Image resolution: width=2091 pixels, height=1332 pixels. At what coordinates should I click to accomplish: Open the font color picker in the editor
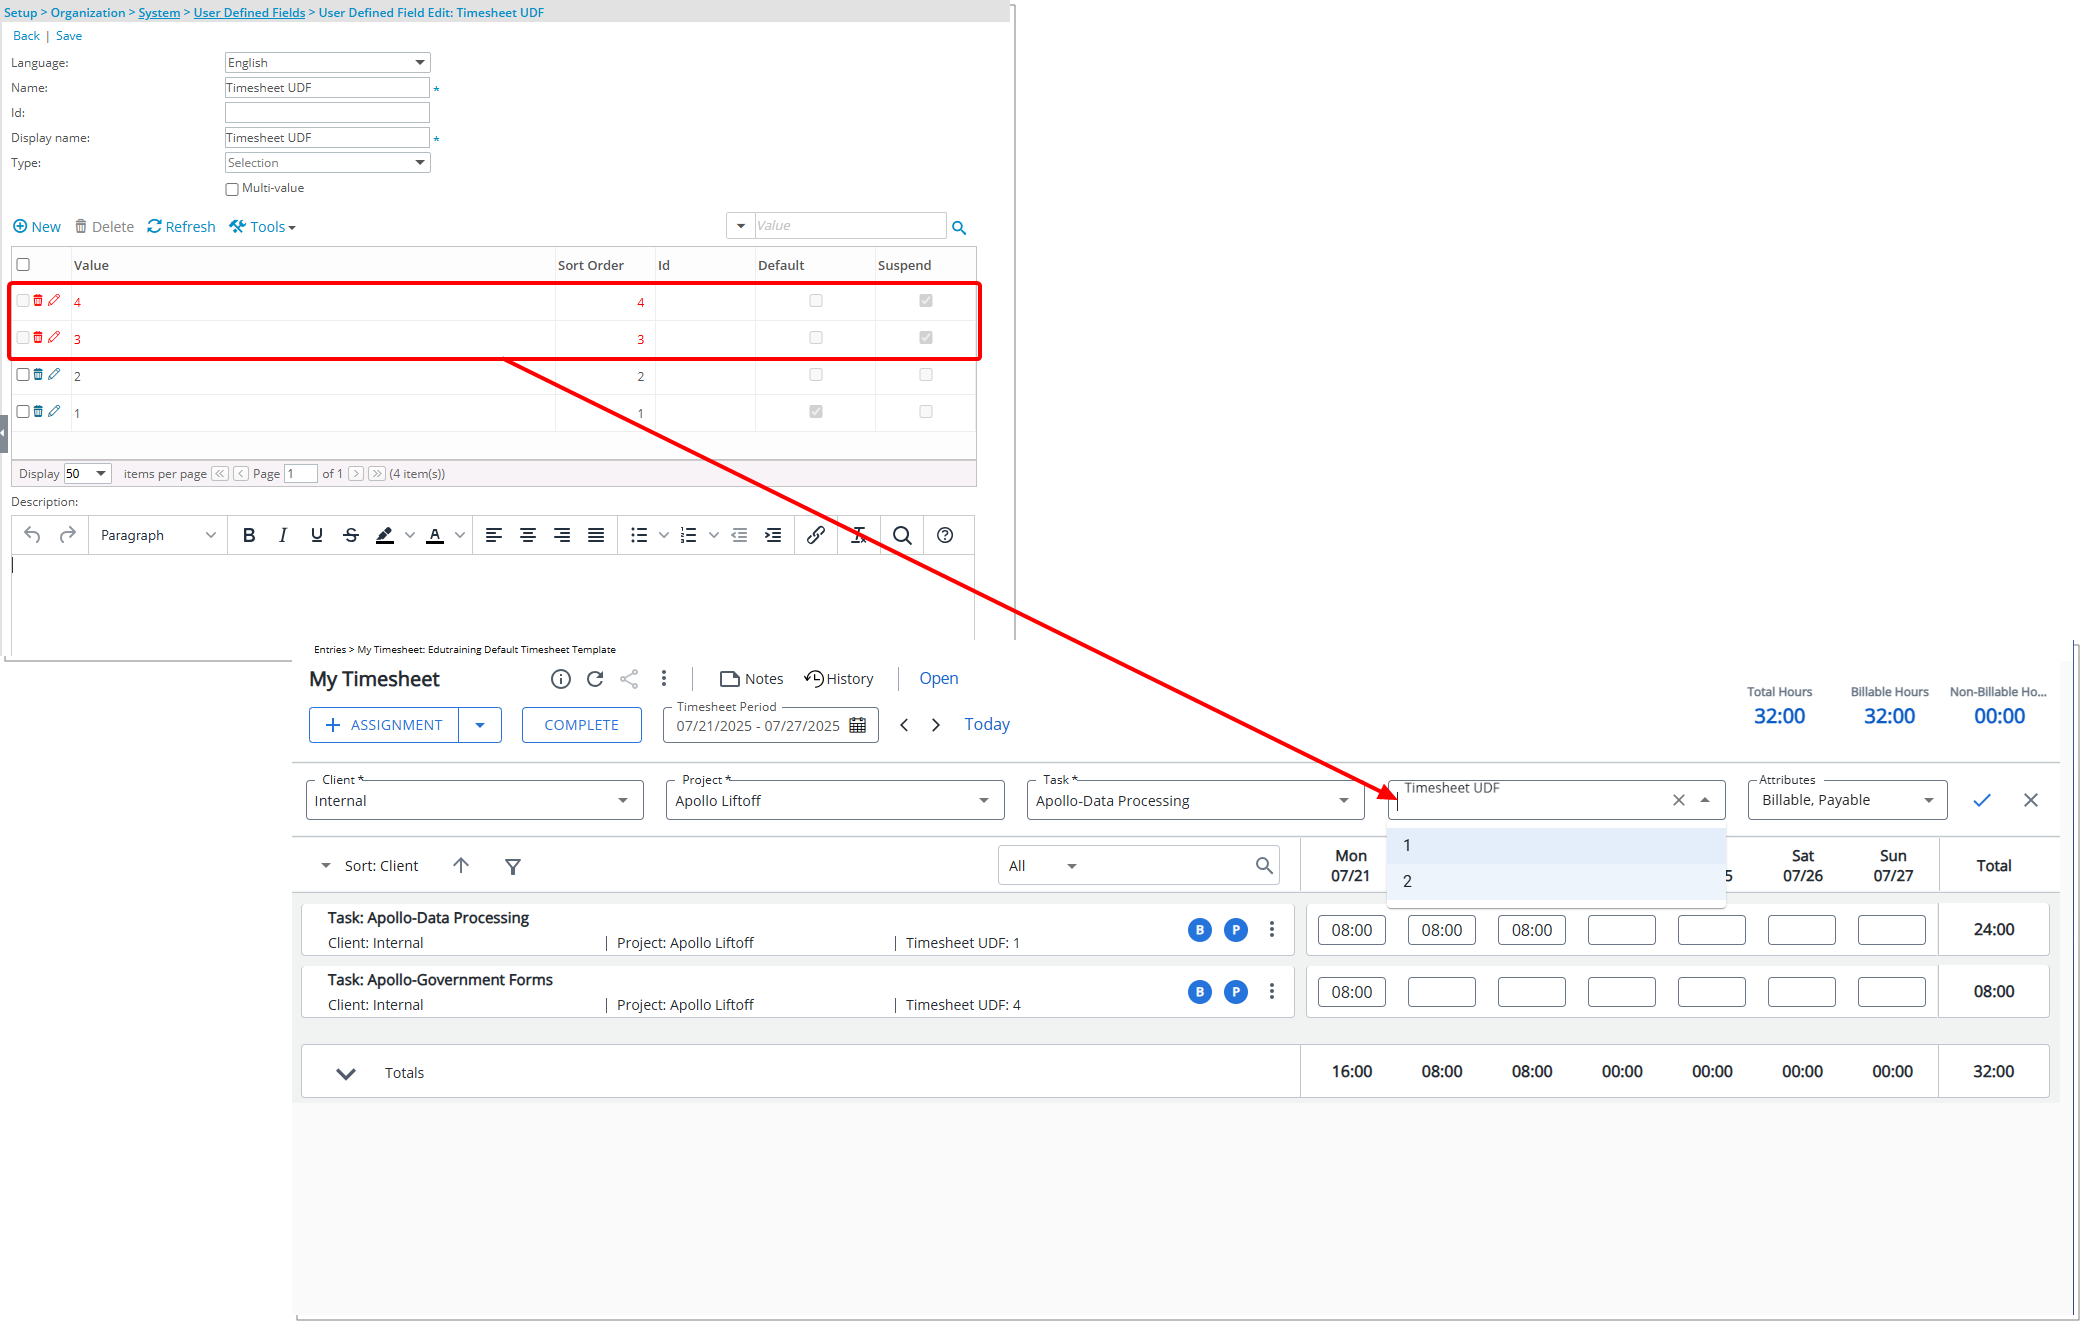pos(436,535)
